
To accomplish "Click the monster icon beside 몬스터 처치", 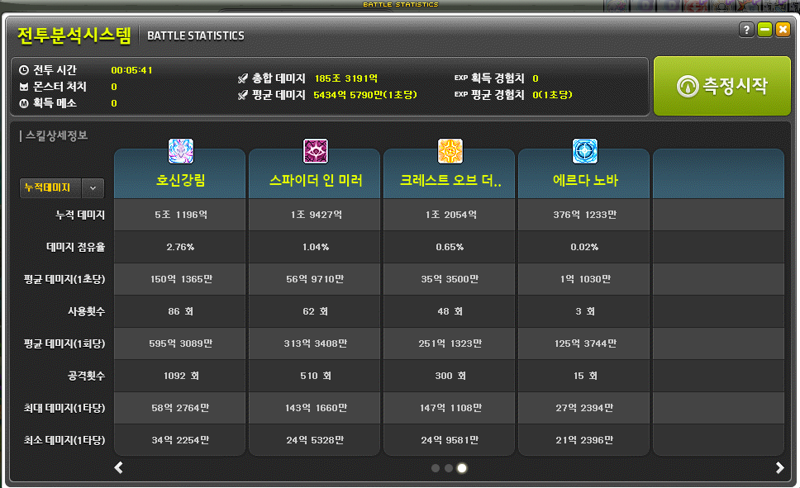I will (23, 87).
